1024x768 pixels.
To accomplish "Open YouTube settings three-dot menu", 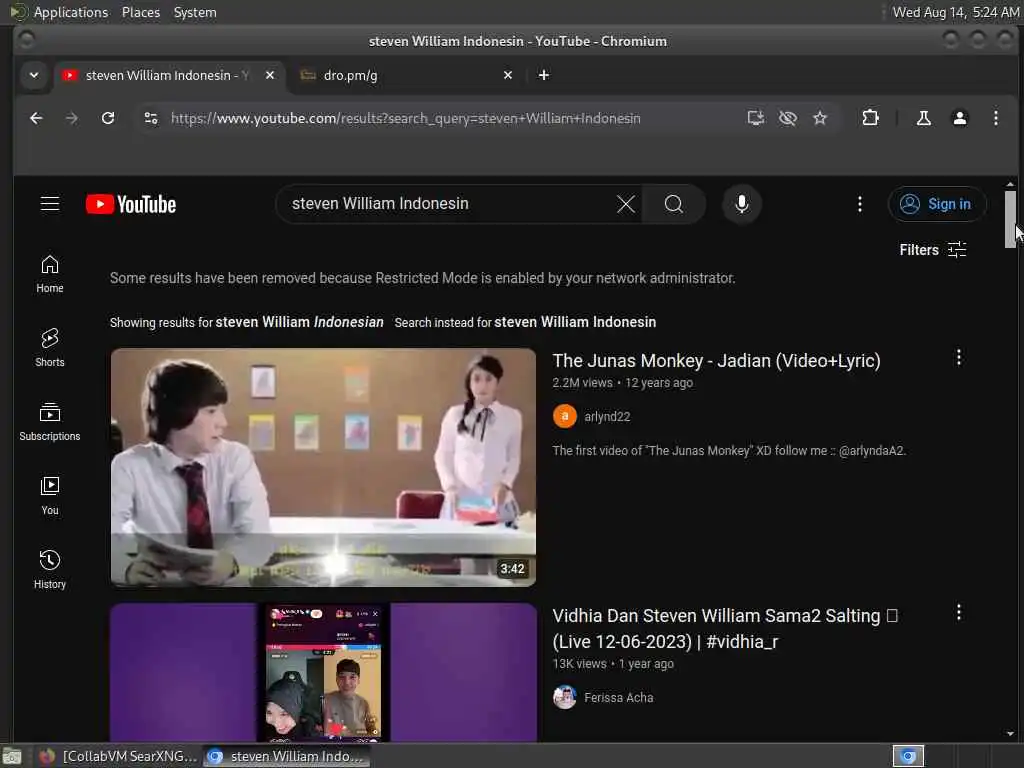I will pos(859,204).
